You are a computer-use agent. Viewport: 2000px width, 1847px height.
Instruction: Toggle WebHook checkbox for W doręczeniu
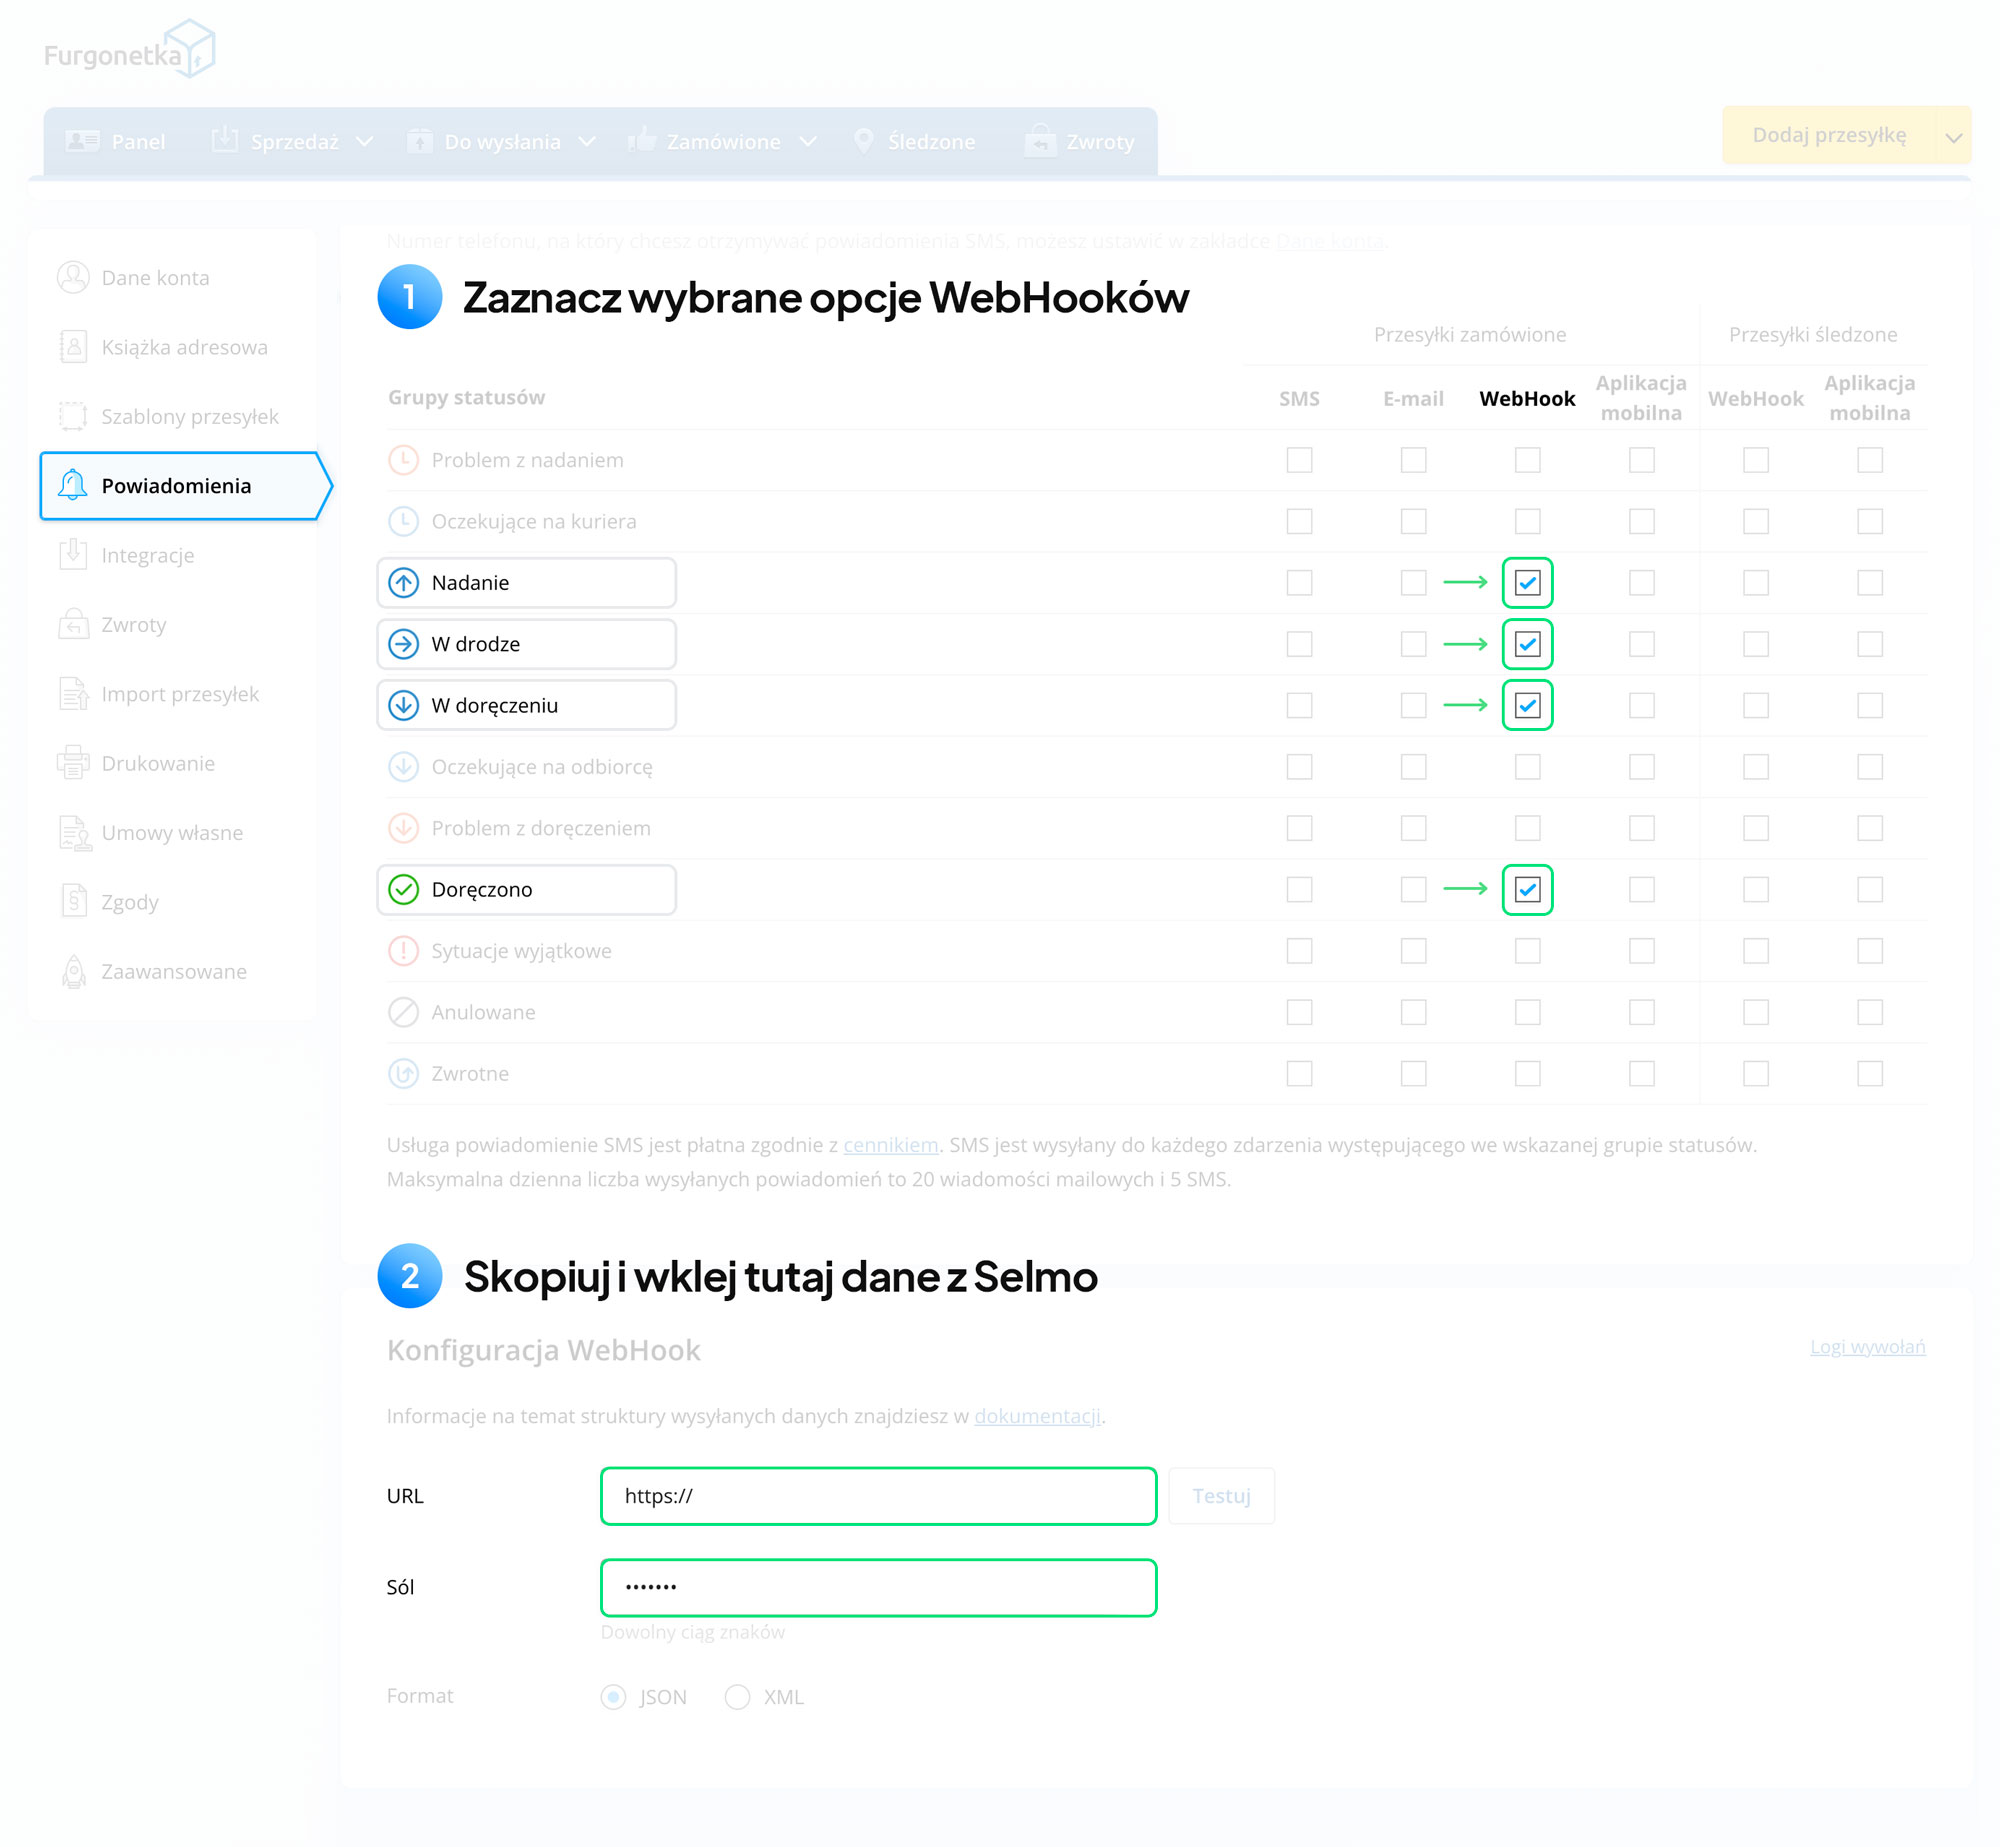click(1527, 706)
